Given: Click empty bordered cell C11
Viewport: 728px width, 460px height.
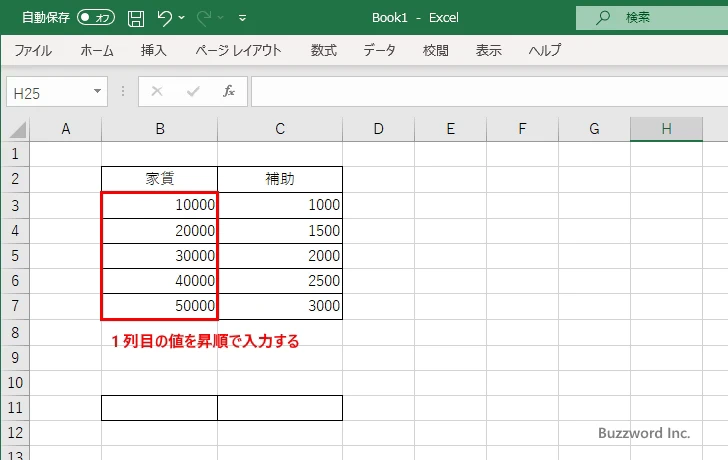Looking at the screenshot, I should coord(280,408).
